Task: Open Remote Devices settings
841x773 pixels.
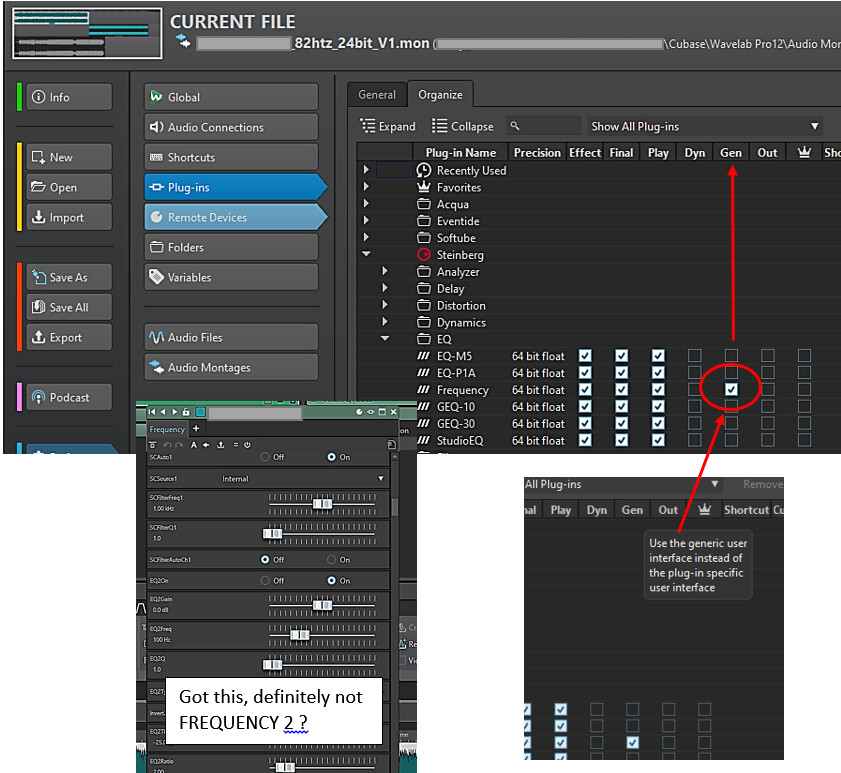Action: (235, 217)
